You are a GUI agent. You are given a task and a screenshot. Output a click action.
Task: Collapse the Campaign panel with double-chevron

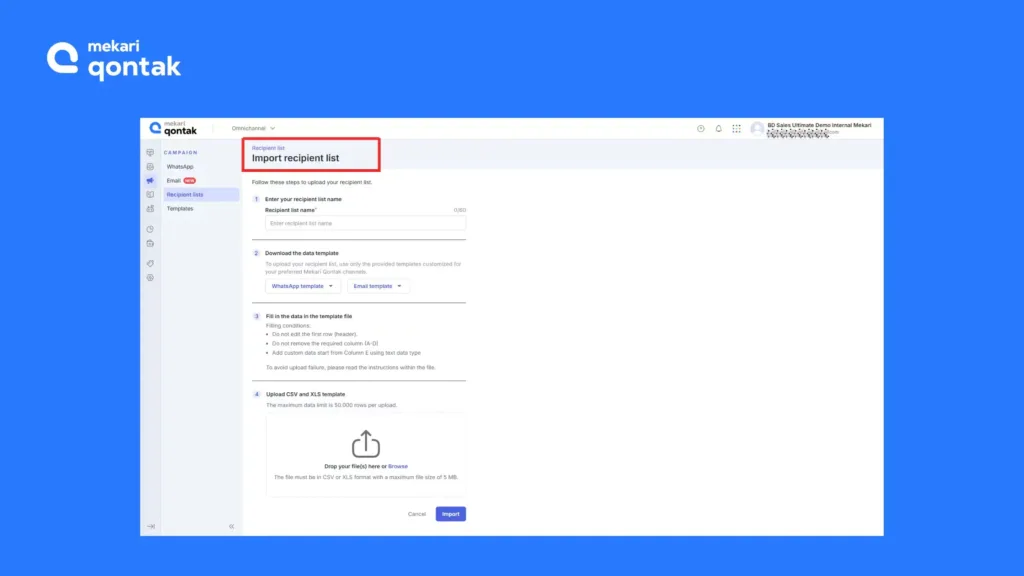click(231, 526)
